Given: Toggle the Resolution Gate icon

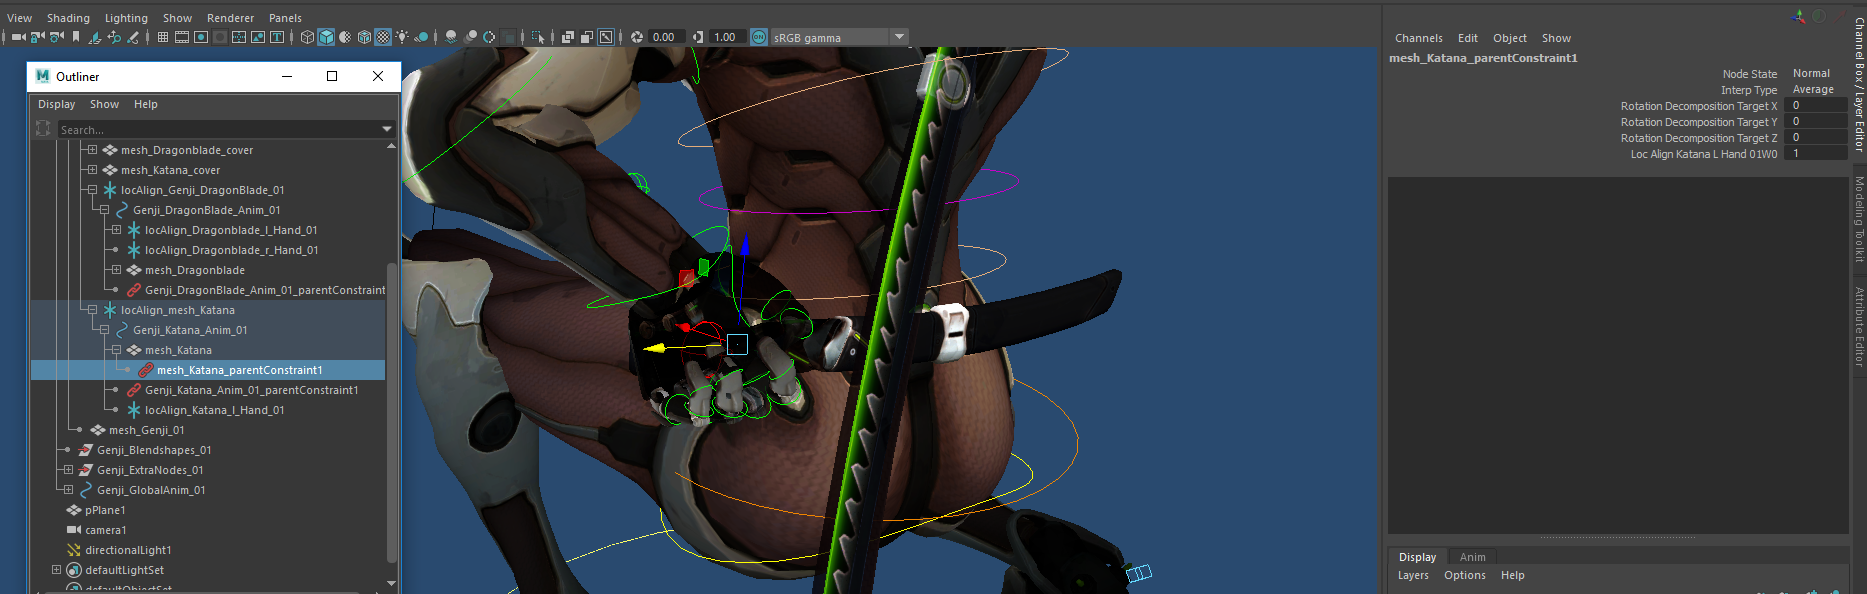Looking at the screenshot, I should pos(201,37).
